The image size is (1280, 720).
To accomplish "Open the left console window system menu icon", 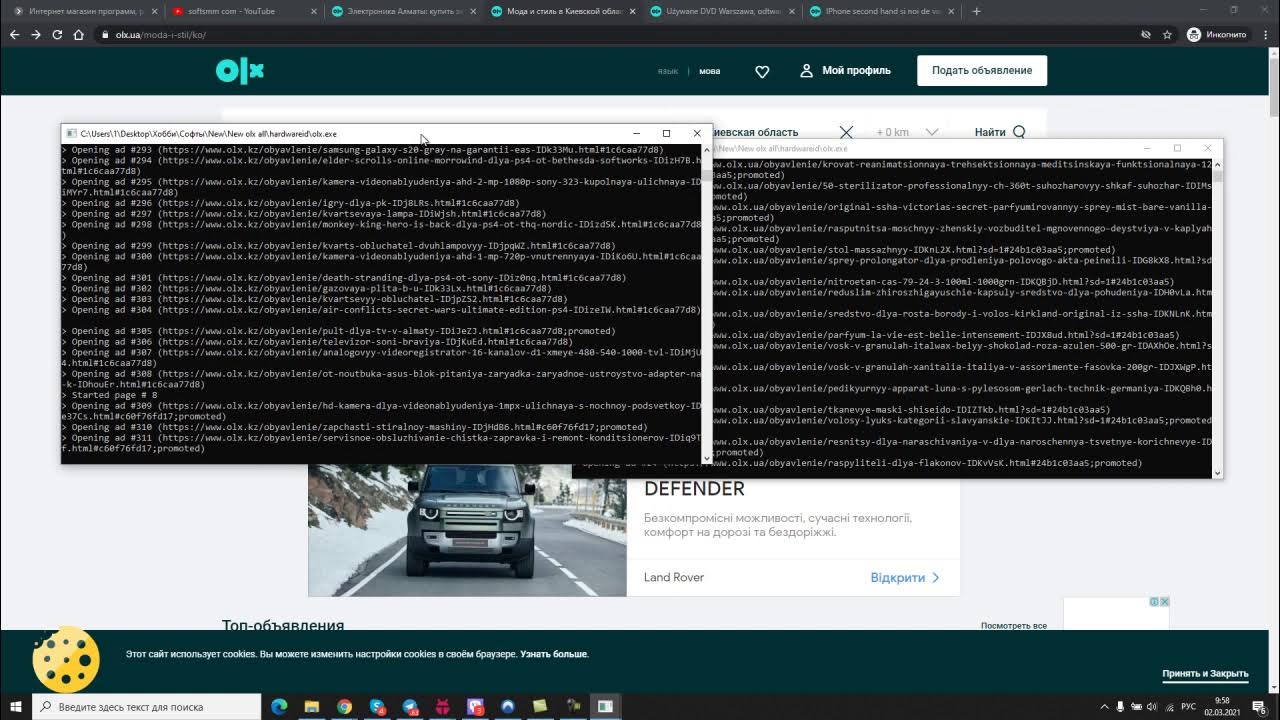I will tap(70, 133).
